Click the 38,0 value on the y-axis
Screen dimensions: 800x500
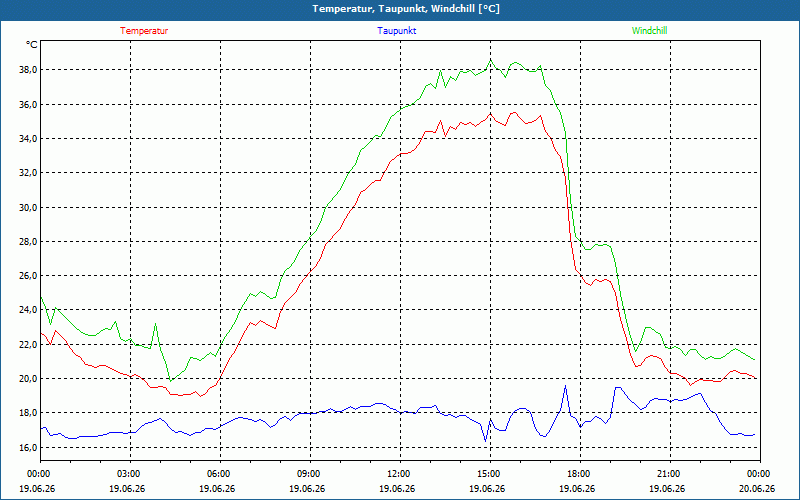click(x=29, y=70)
